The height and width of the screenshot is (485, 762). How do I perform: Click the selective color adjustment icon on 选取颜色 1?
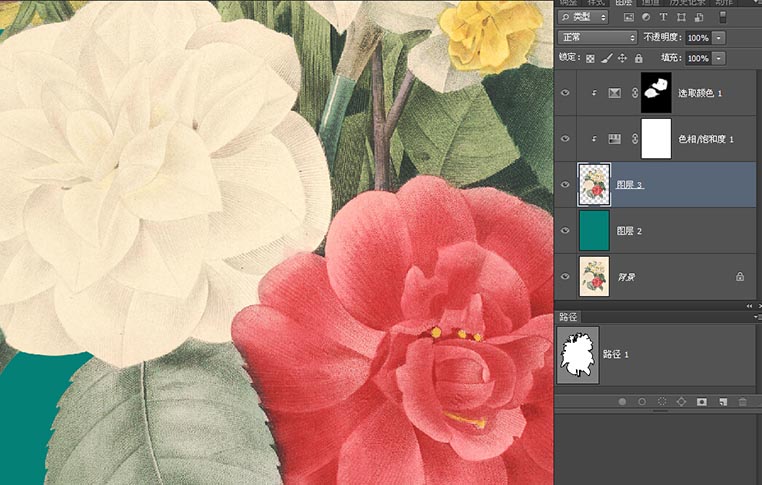[614, 93]
